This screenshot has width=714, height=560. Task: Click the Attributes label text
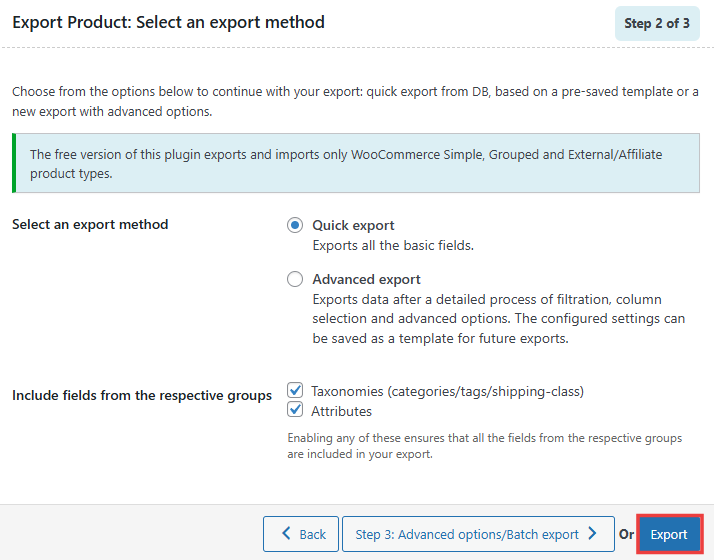(x=341, y=411)
